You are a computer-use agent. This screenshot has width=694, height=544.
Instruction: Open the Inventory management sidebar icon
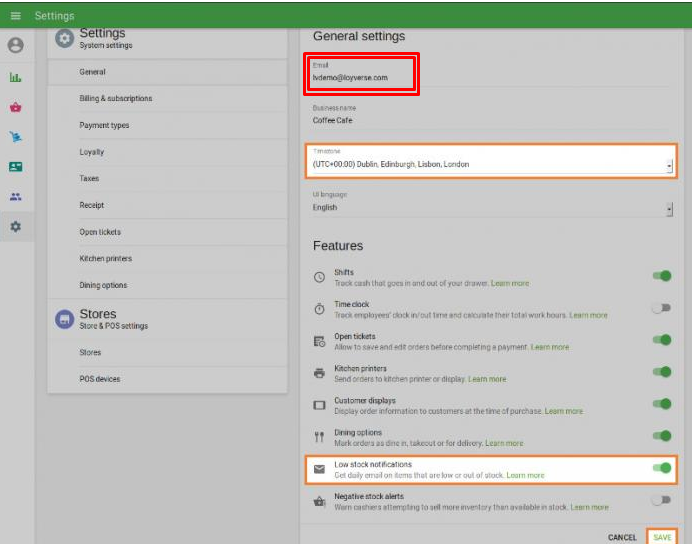[x=15, y=137]
